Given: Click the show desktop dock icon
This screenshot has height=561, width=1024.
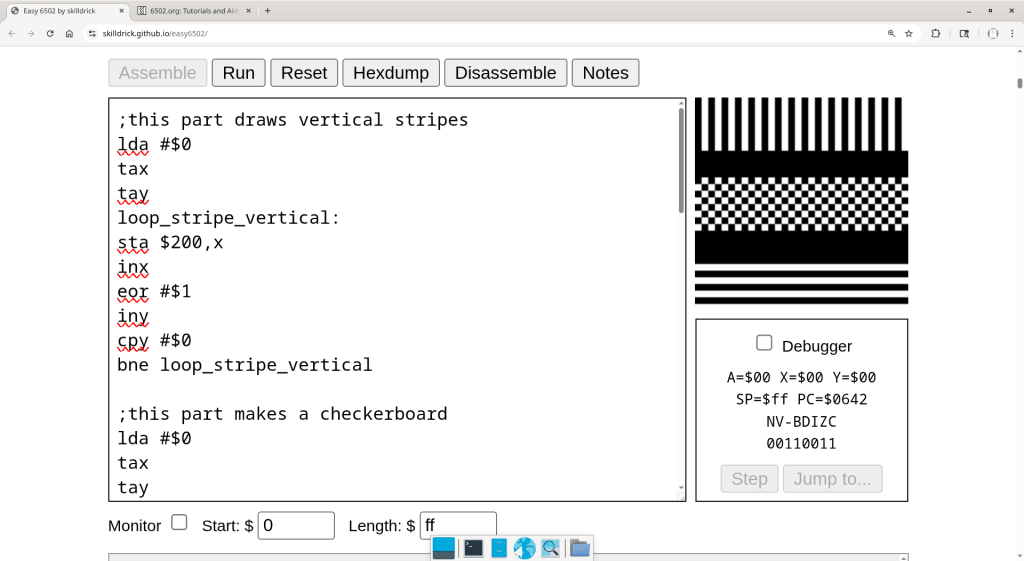Looking at the screenshot, I should click(x=444, y=548).
